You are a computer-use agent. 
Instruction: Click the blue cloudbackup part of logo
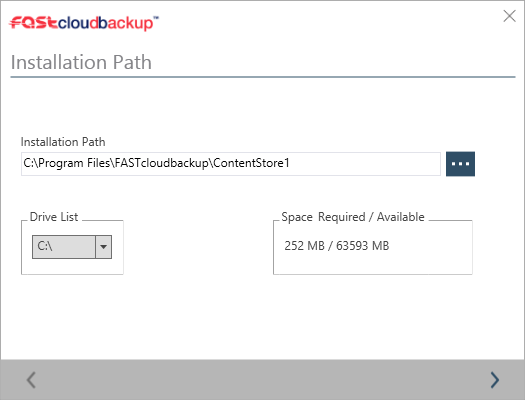tap(106, 23)
